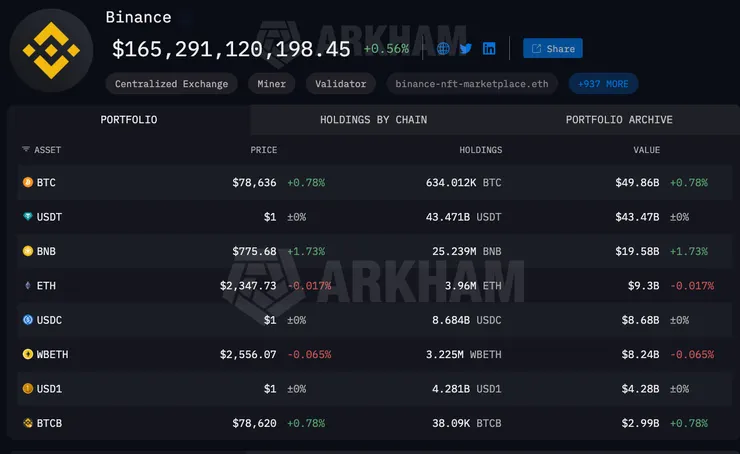Open the USDT asset name
The width and height of the screenshot is (740, 454).
point(49,217)
